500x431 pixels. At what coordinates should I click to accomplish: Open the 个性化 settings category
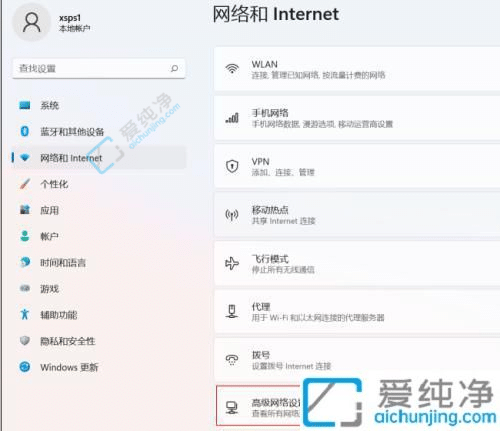pos(99,184)
